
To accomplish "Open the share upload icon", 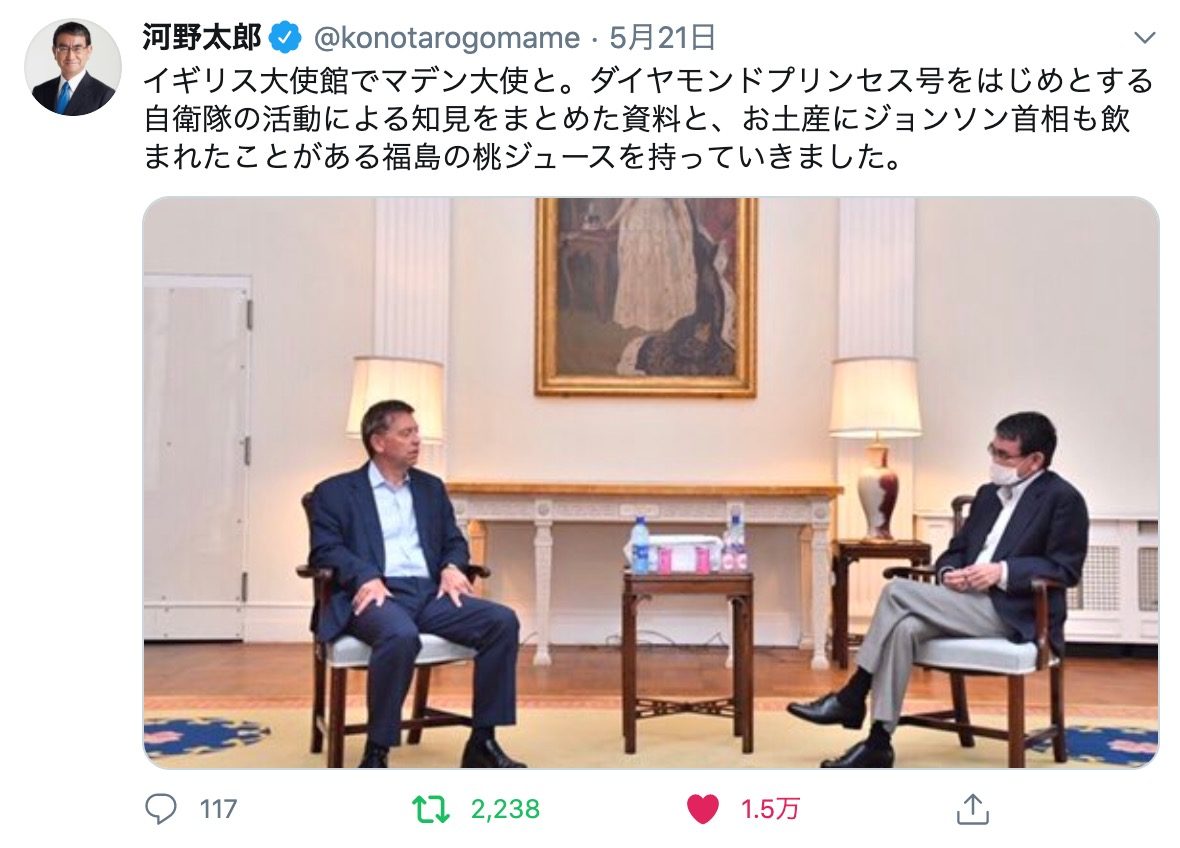I will coord(972,809).
